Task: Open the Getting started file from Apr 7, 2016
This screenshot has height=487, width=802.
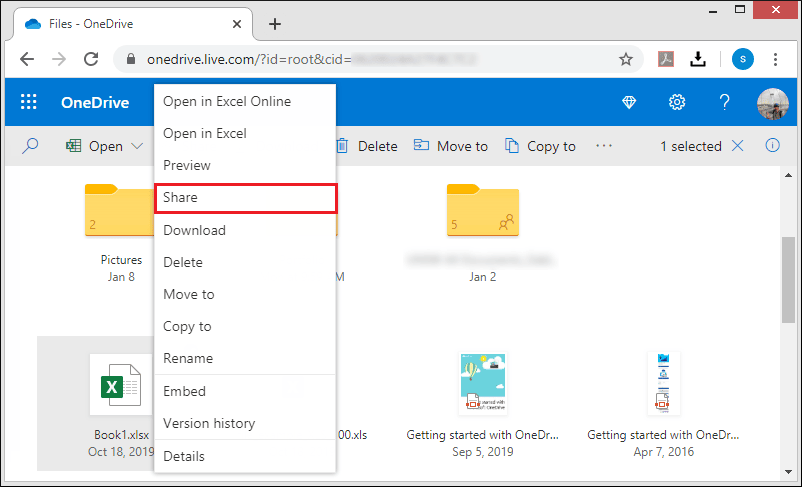Action: click(x=663, y=384)
